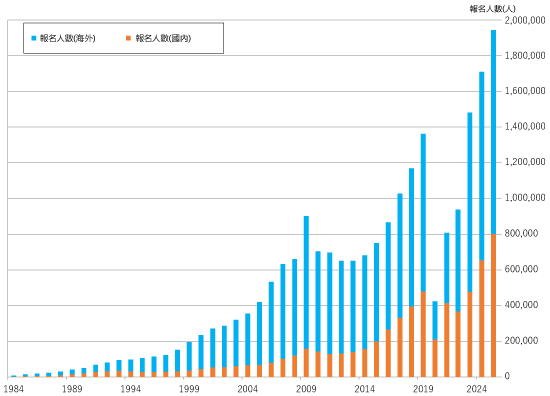Click the 2024 x-axis label
Image resolution: width=550 pixels, height=396 pixels.
(476, 389)
